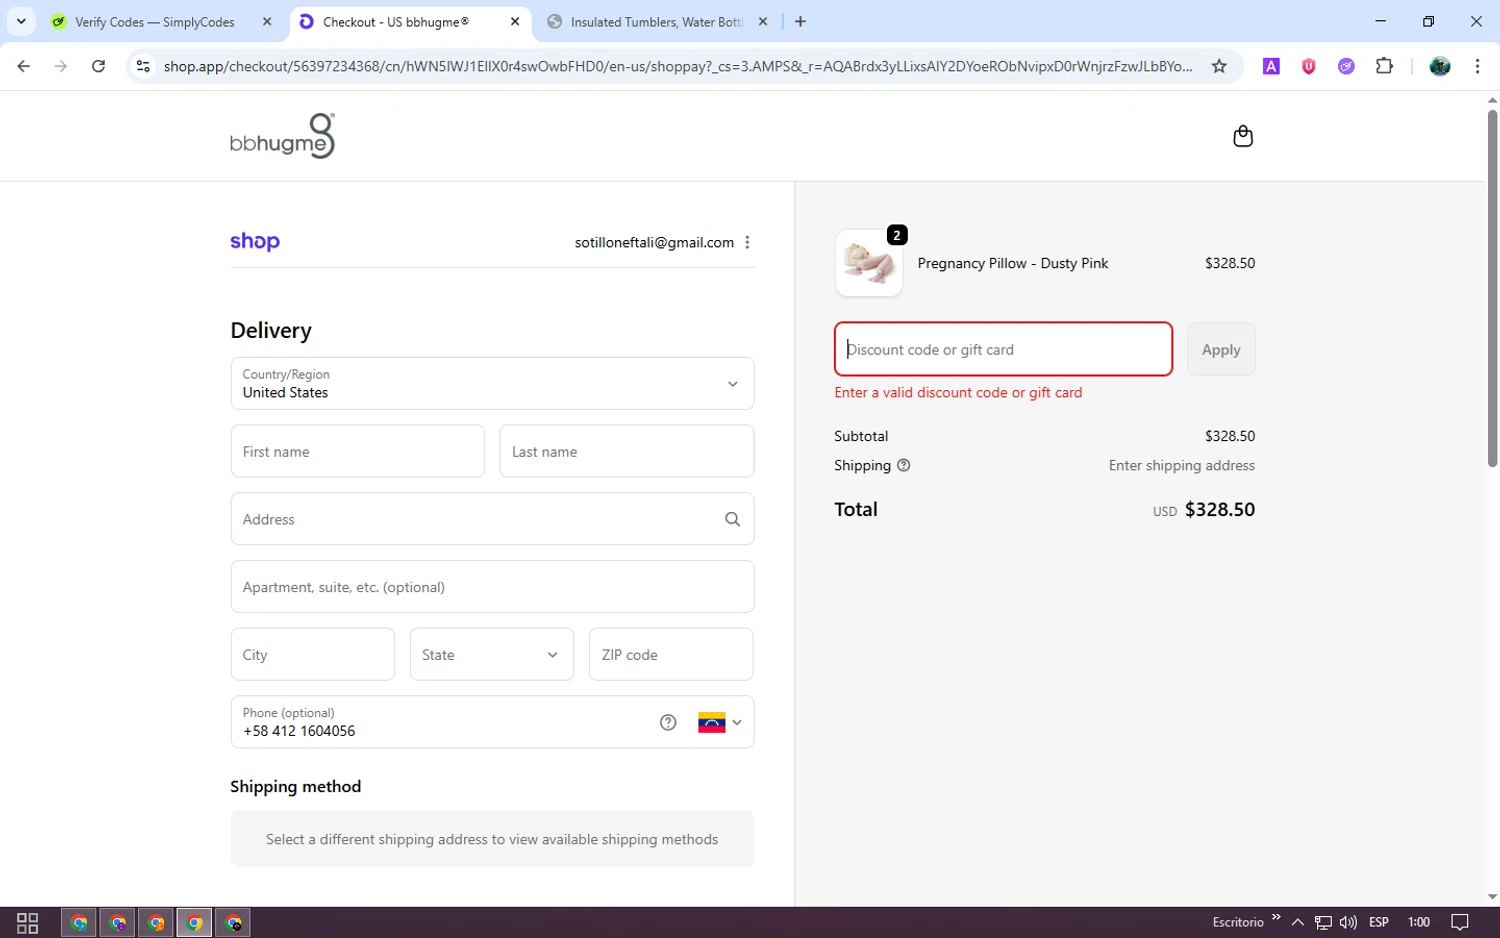Click the ESP language indicator
The height and width of the screenshot is (938, 1500).
[1379, 922]
